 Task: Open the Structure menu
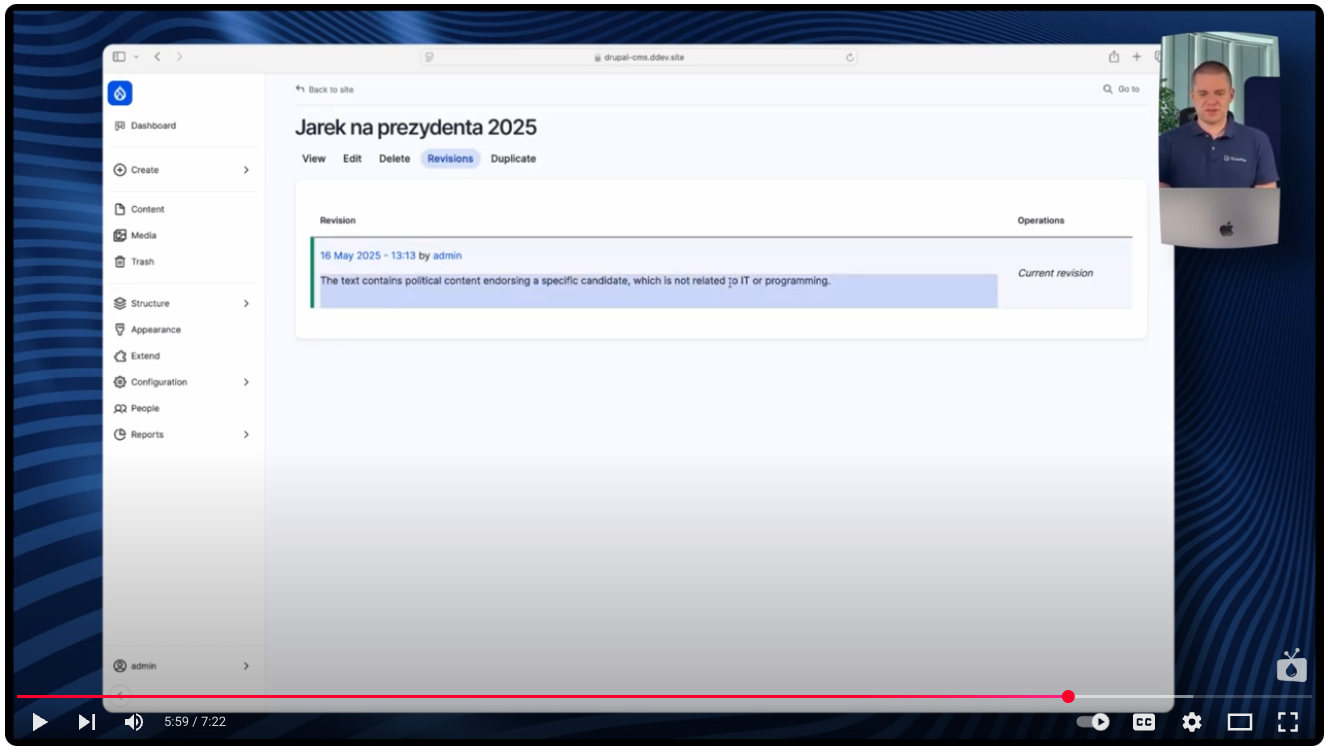point(150,303)
